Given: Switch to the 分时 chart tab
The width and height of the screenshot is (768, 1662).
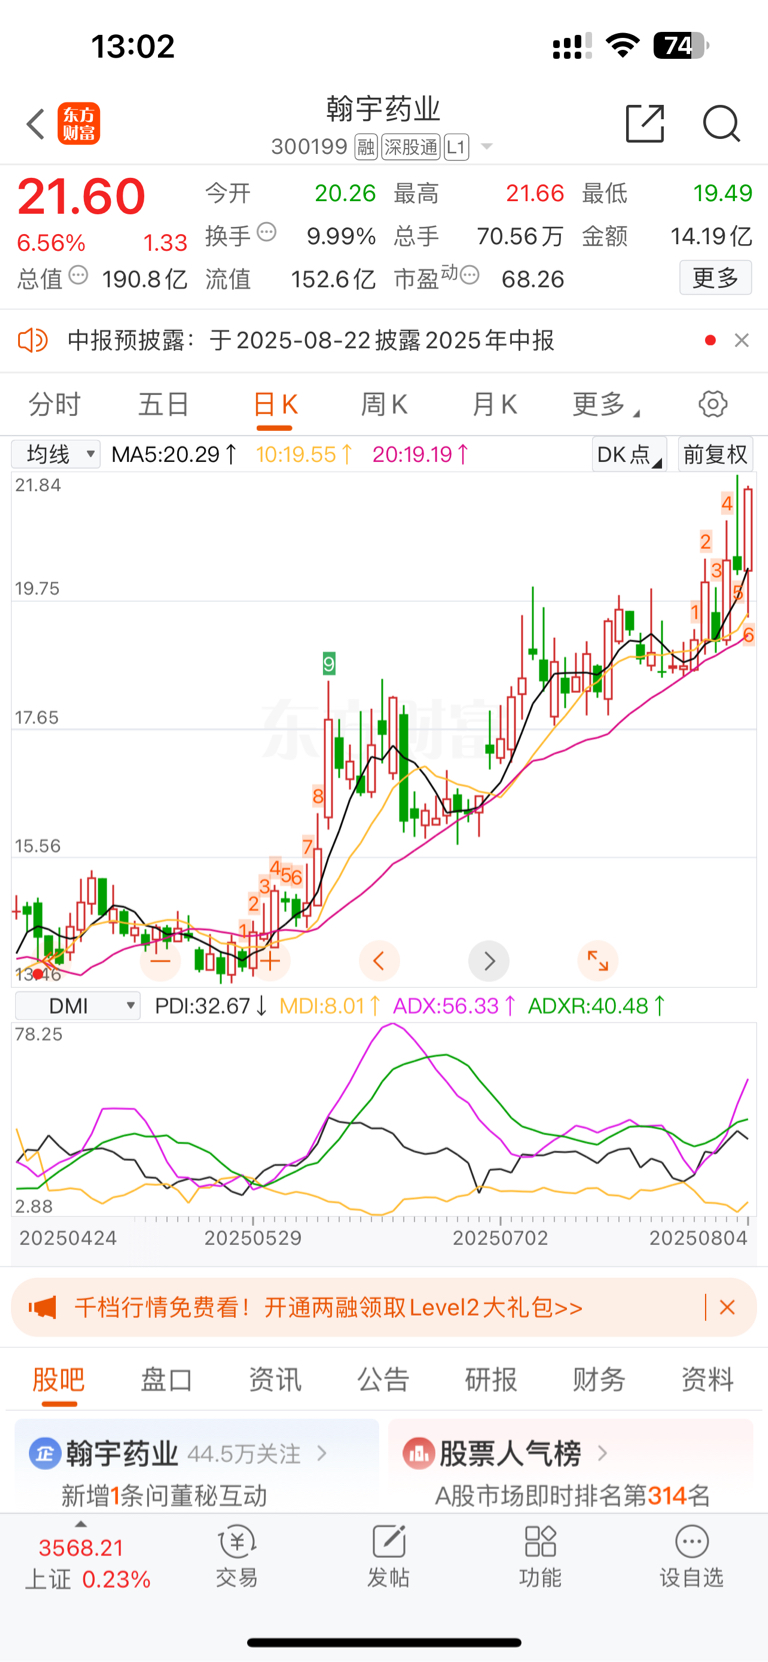Looking at the screenshot, I should coord(55,404).
